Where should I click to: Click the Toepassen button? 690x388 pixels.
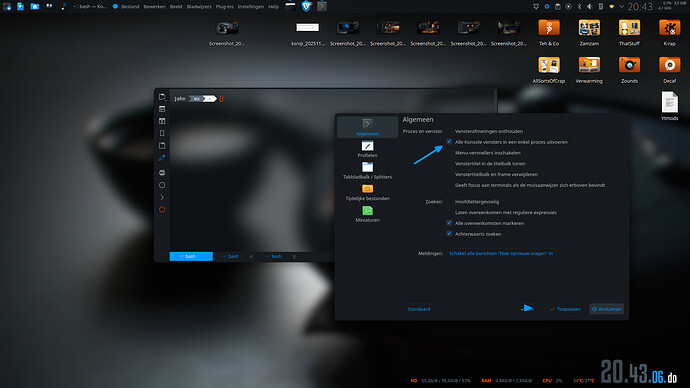pyautogui.click(x=565, y=309)
